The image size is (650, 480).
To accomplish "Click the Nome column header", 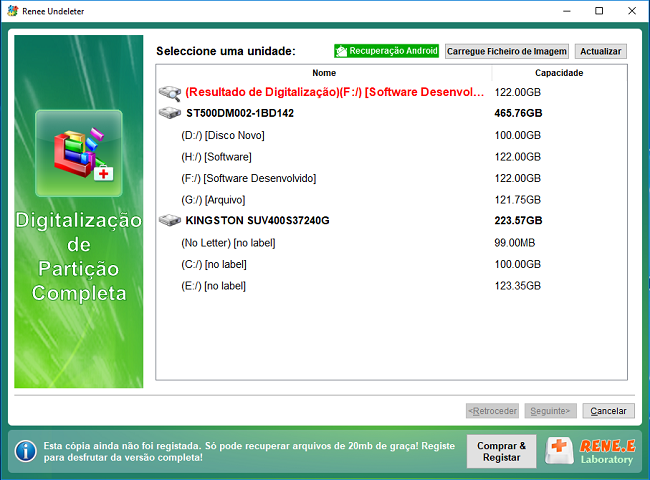I will click(x=324, y=73).
